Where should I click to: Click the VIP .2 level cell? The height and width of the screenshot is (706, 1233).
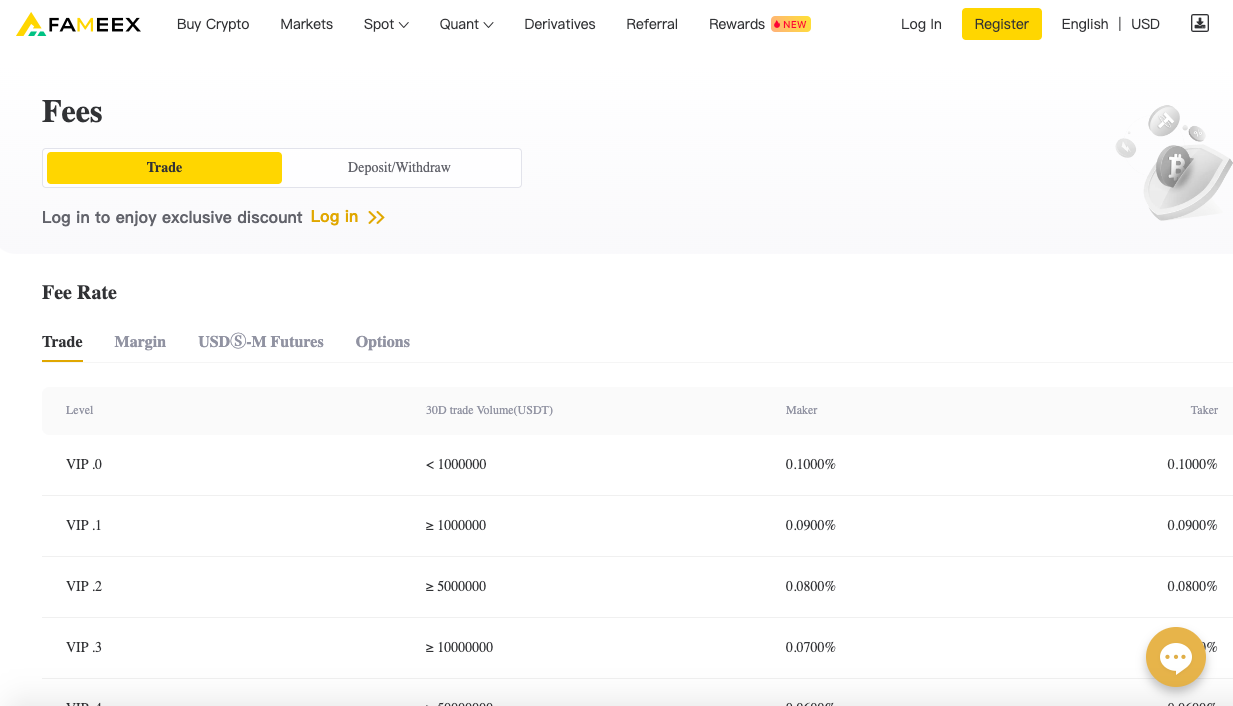click(x=84, y=587)
